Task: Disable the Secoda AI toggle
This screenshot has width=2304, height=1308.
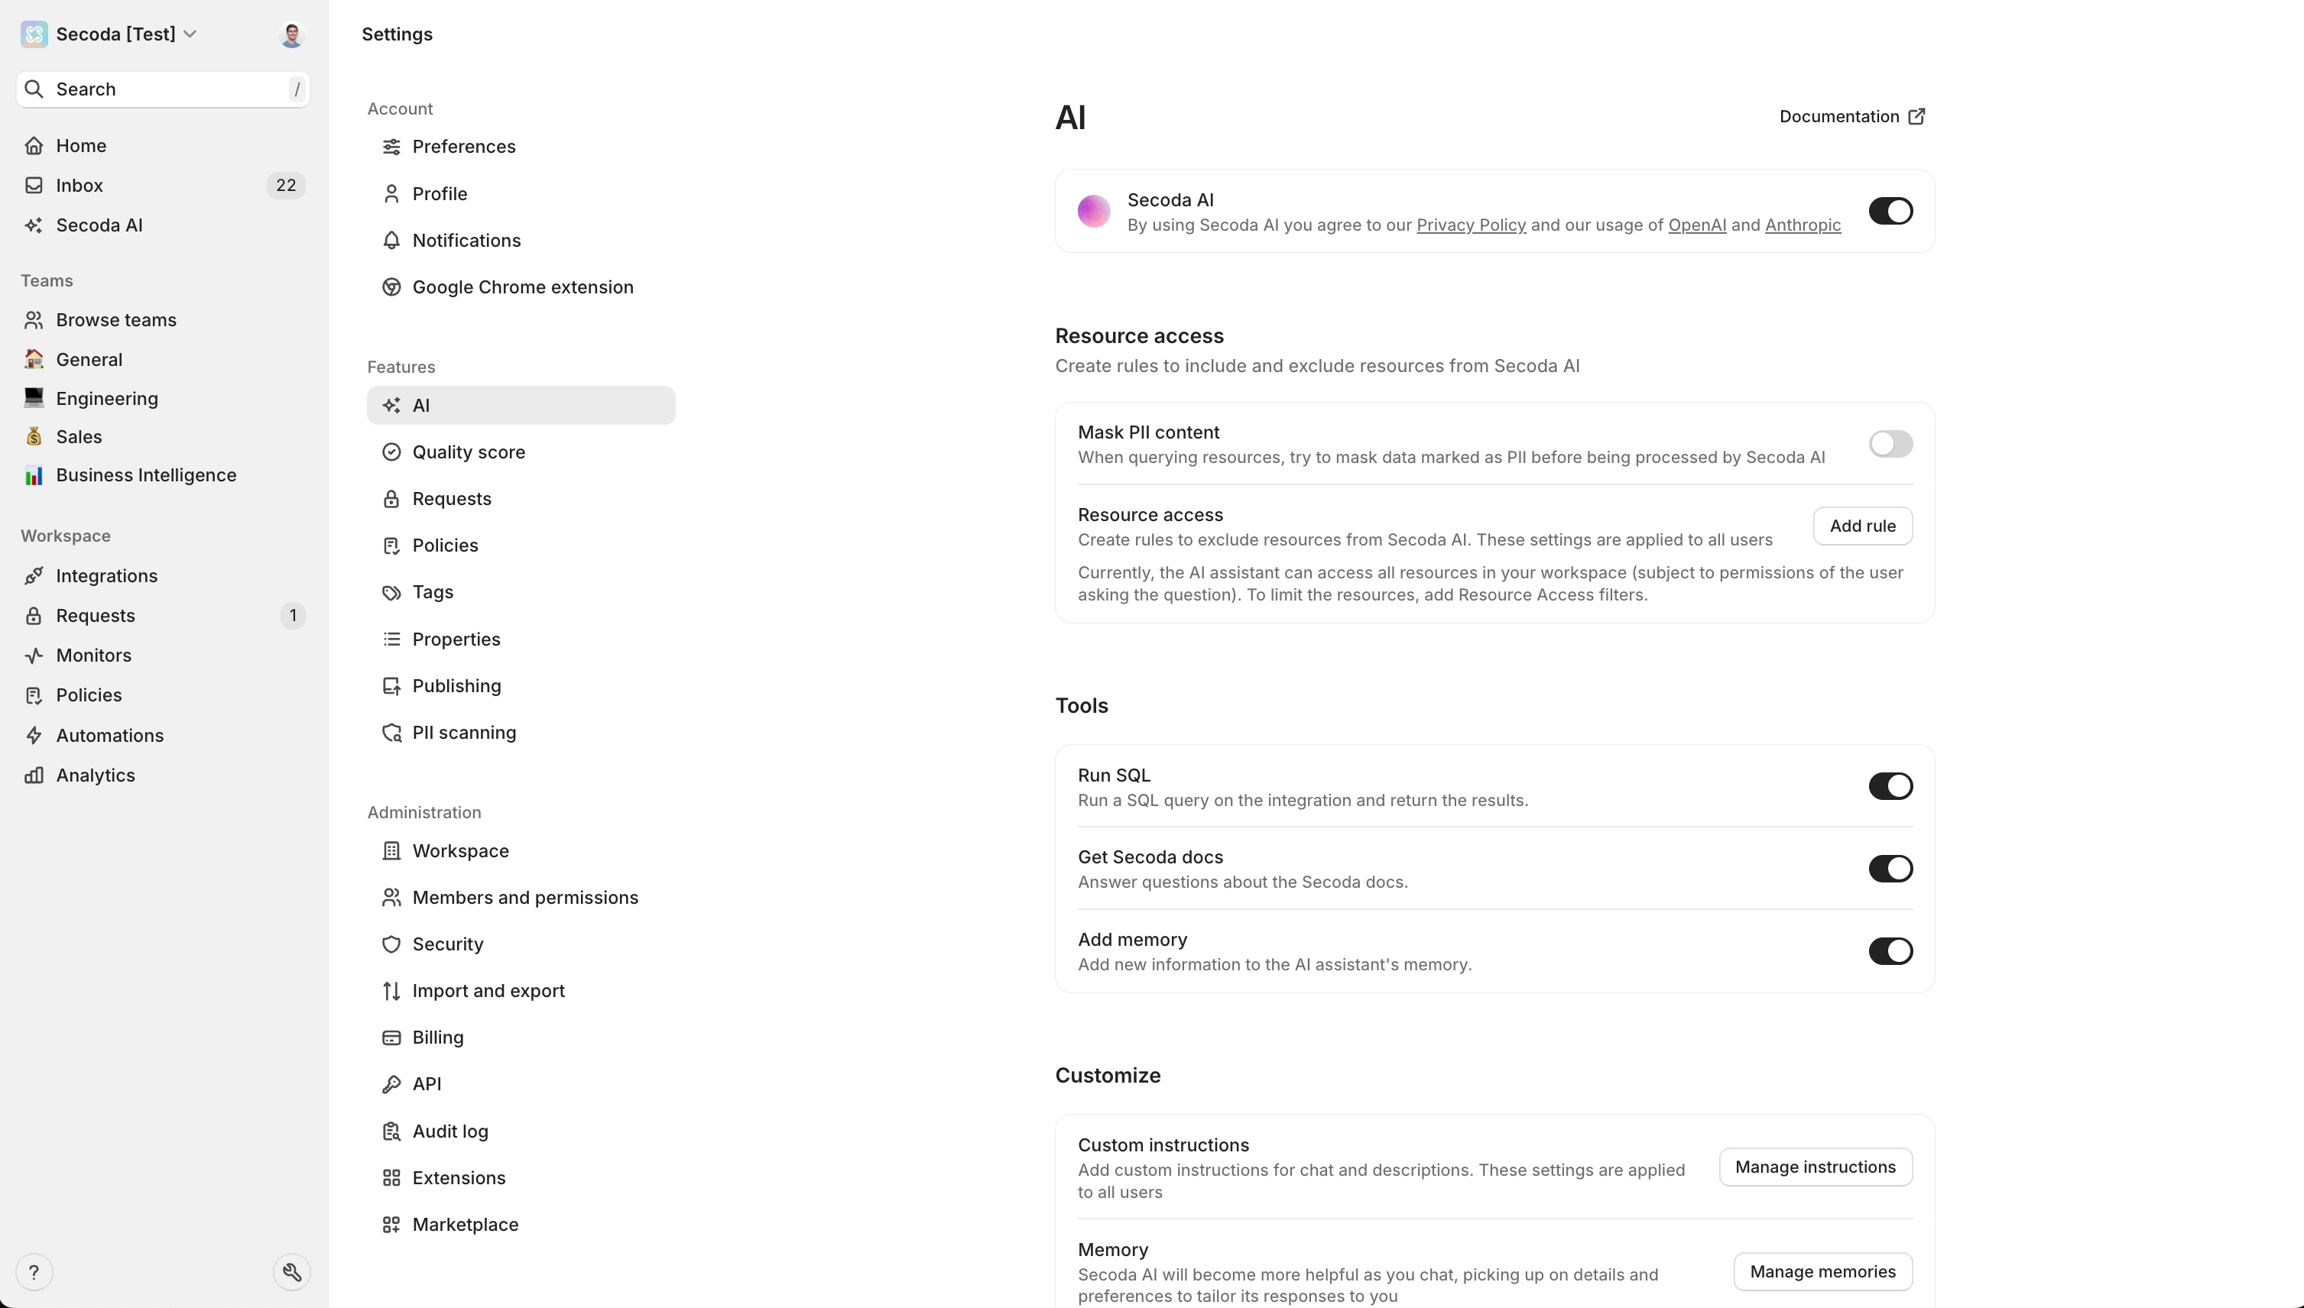Action: [1890, 211]
